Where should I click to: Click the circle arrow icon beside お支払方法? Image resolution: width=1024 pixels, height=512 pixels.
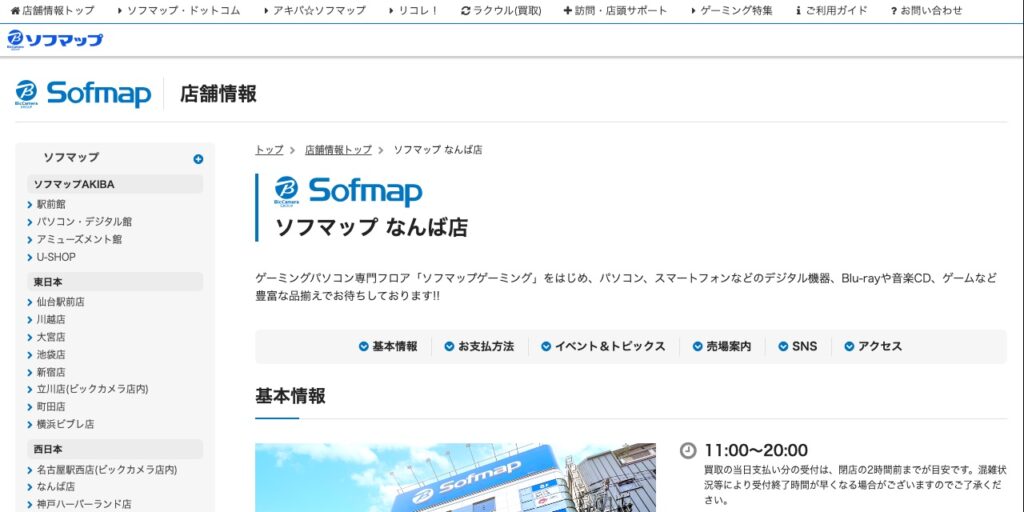(x=449, y=347)
